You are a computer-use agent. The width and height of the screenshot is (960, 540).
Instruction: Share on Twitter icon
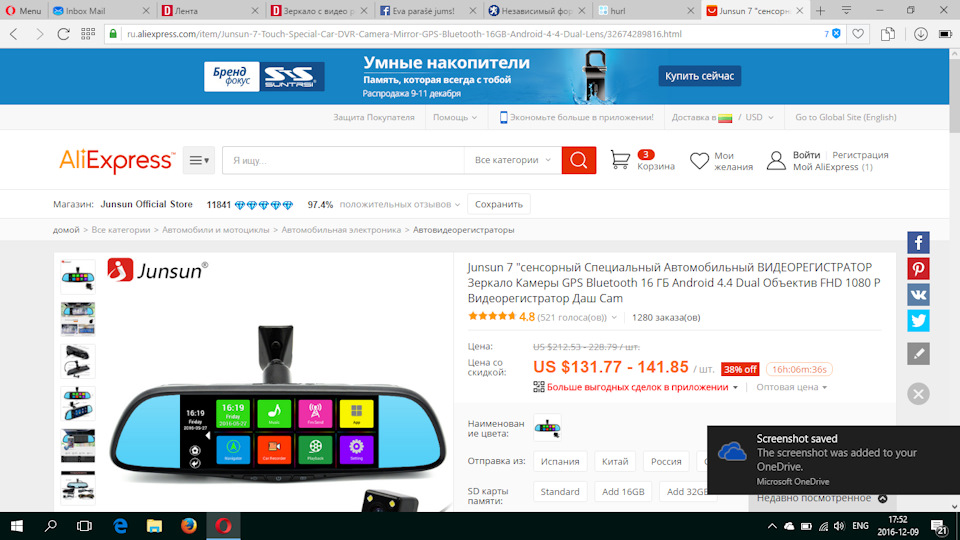(918, 320)
